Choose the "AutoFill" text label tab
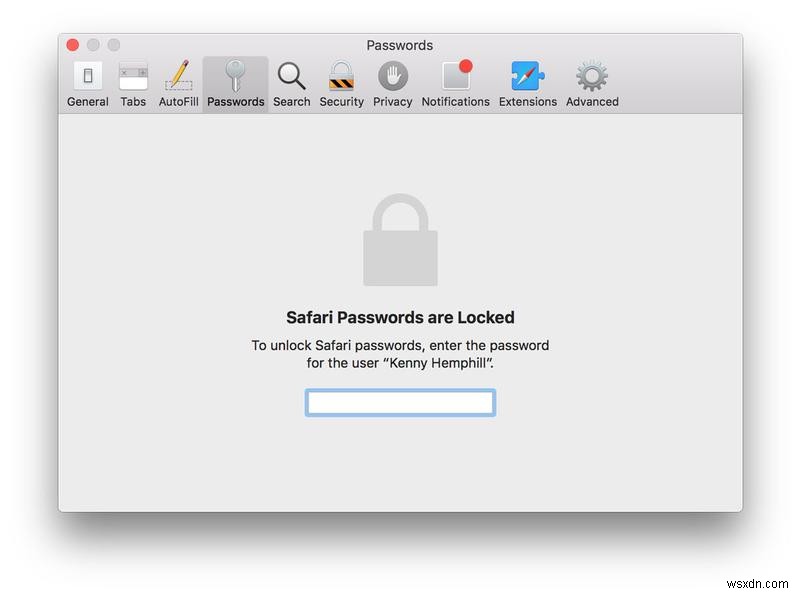800x594 pixels. coord(178,102)
